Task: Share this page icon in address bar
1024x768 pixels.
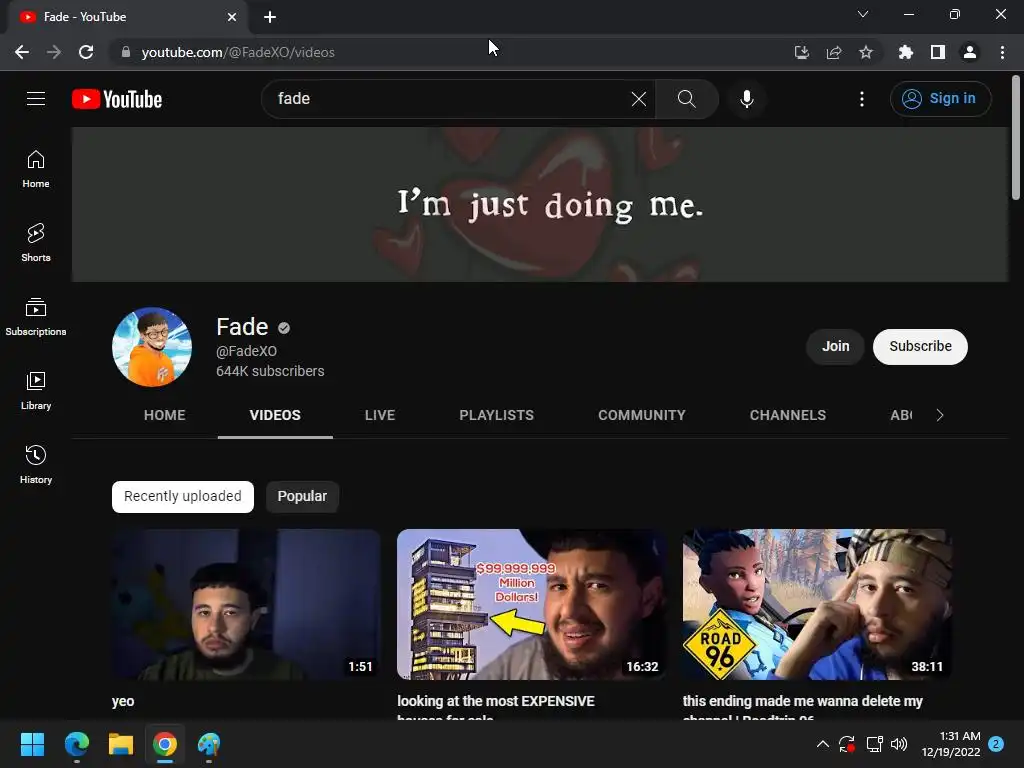Action: (834, 52)
